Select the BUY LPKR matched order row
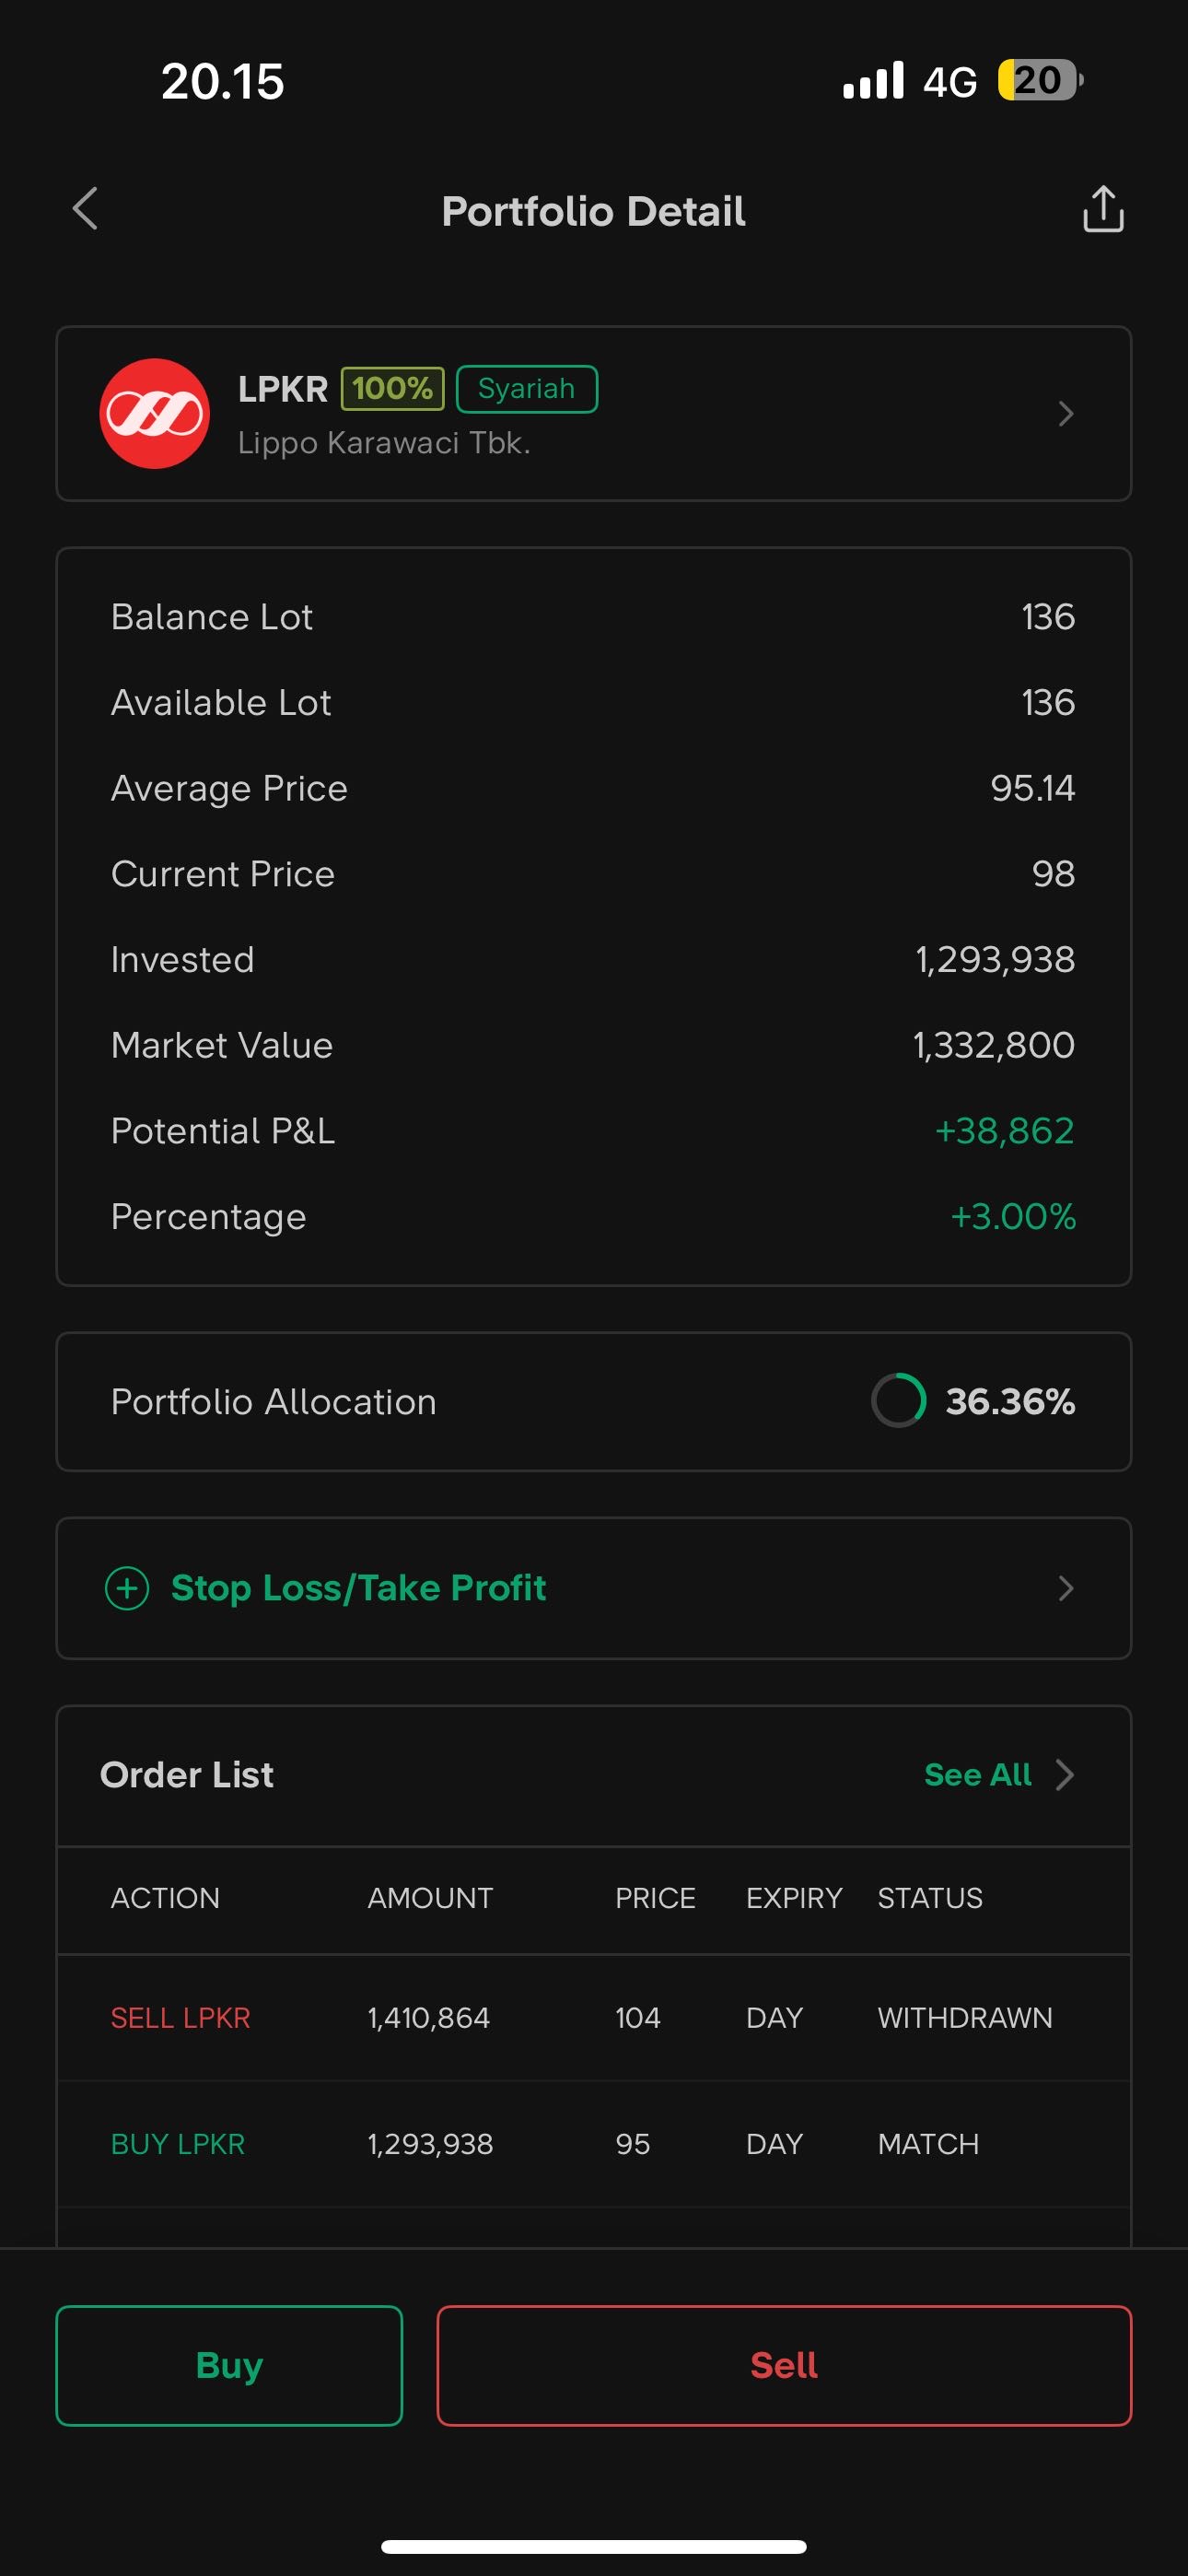This screenshot has height=2576, width=1188. click(593, 2144)
